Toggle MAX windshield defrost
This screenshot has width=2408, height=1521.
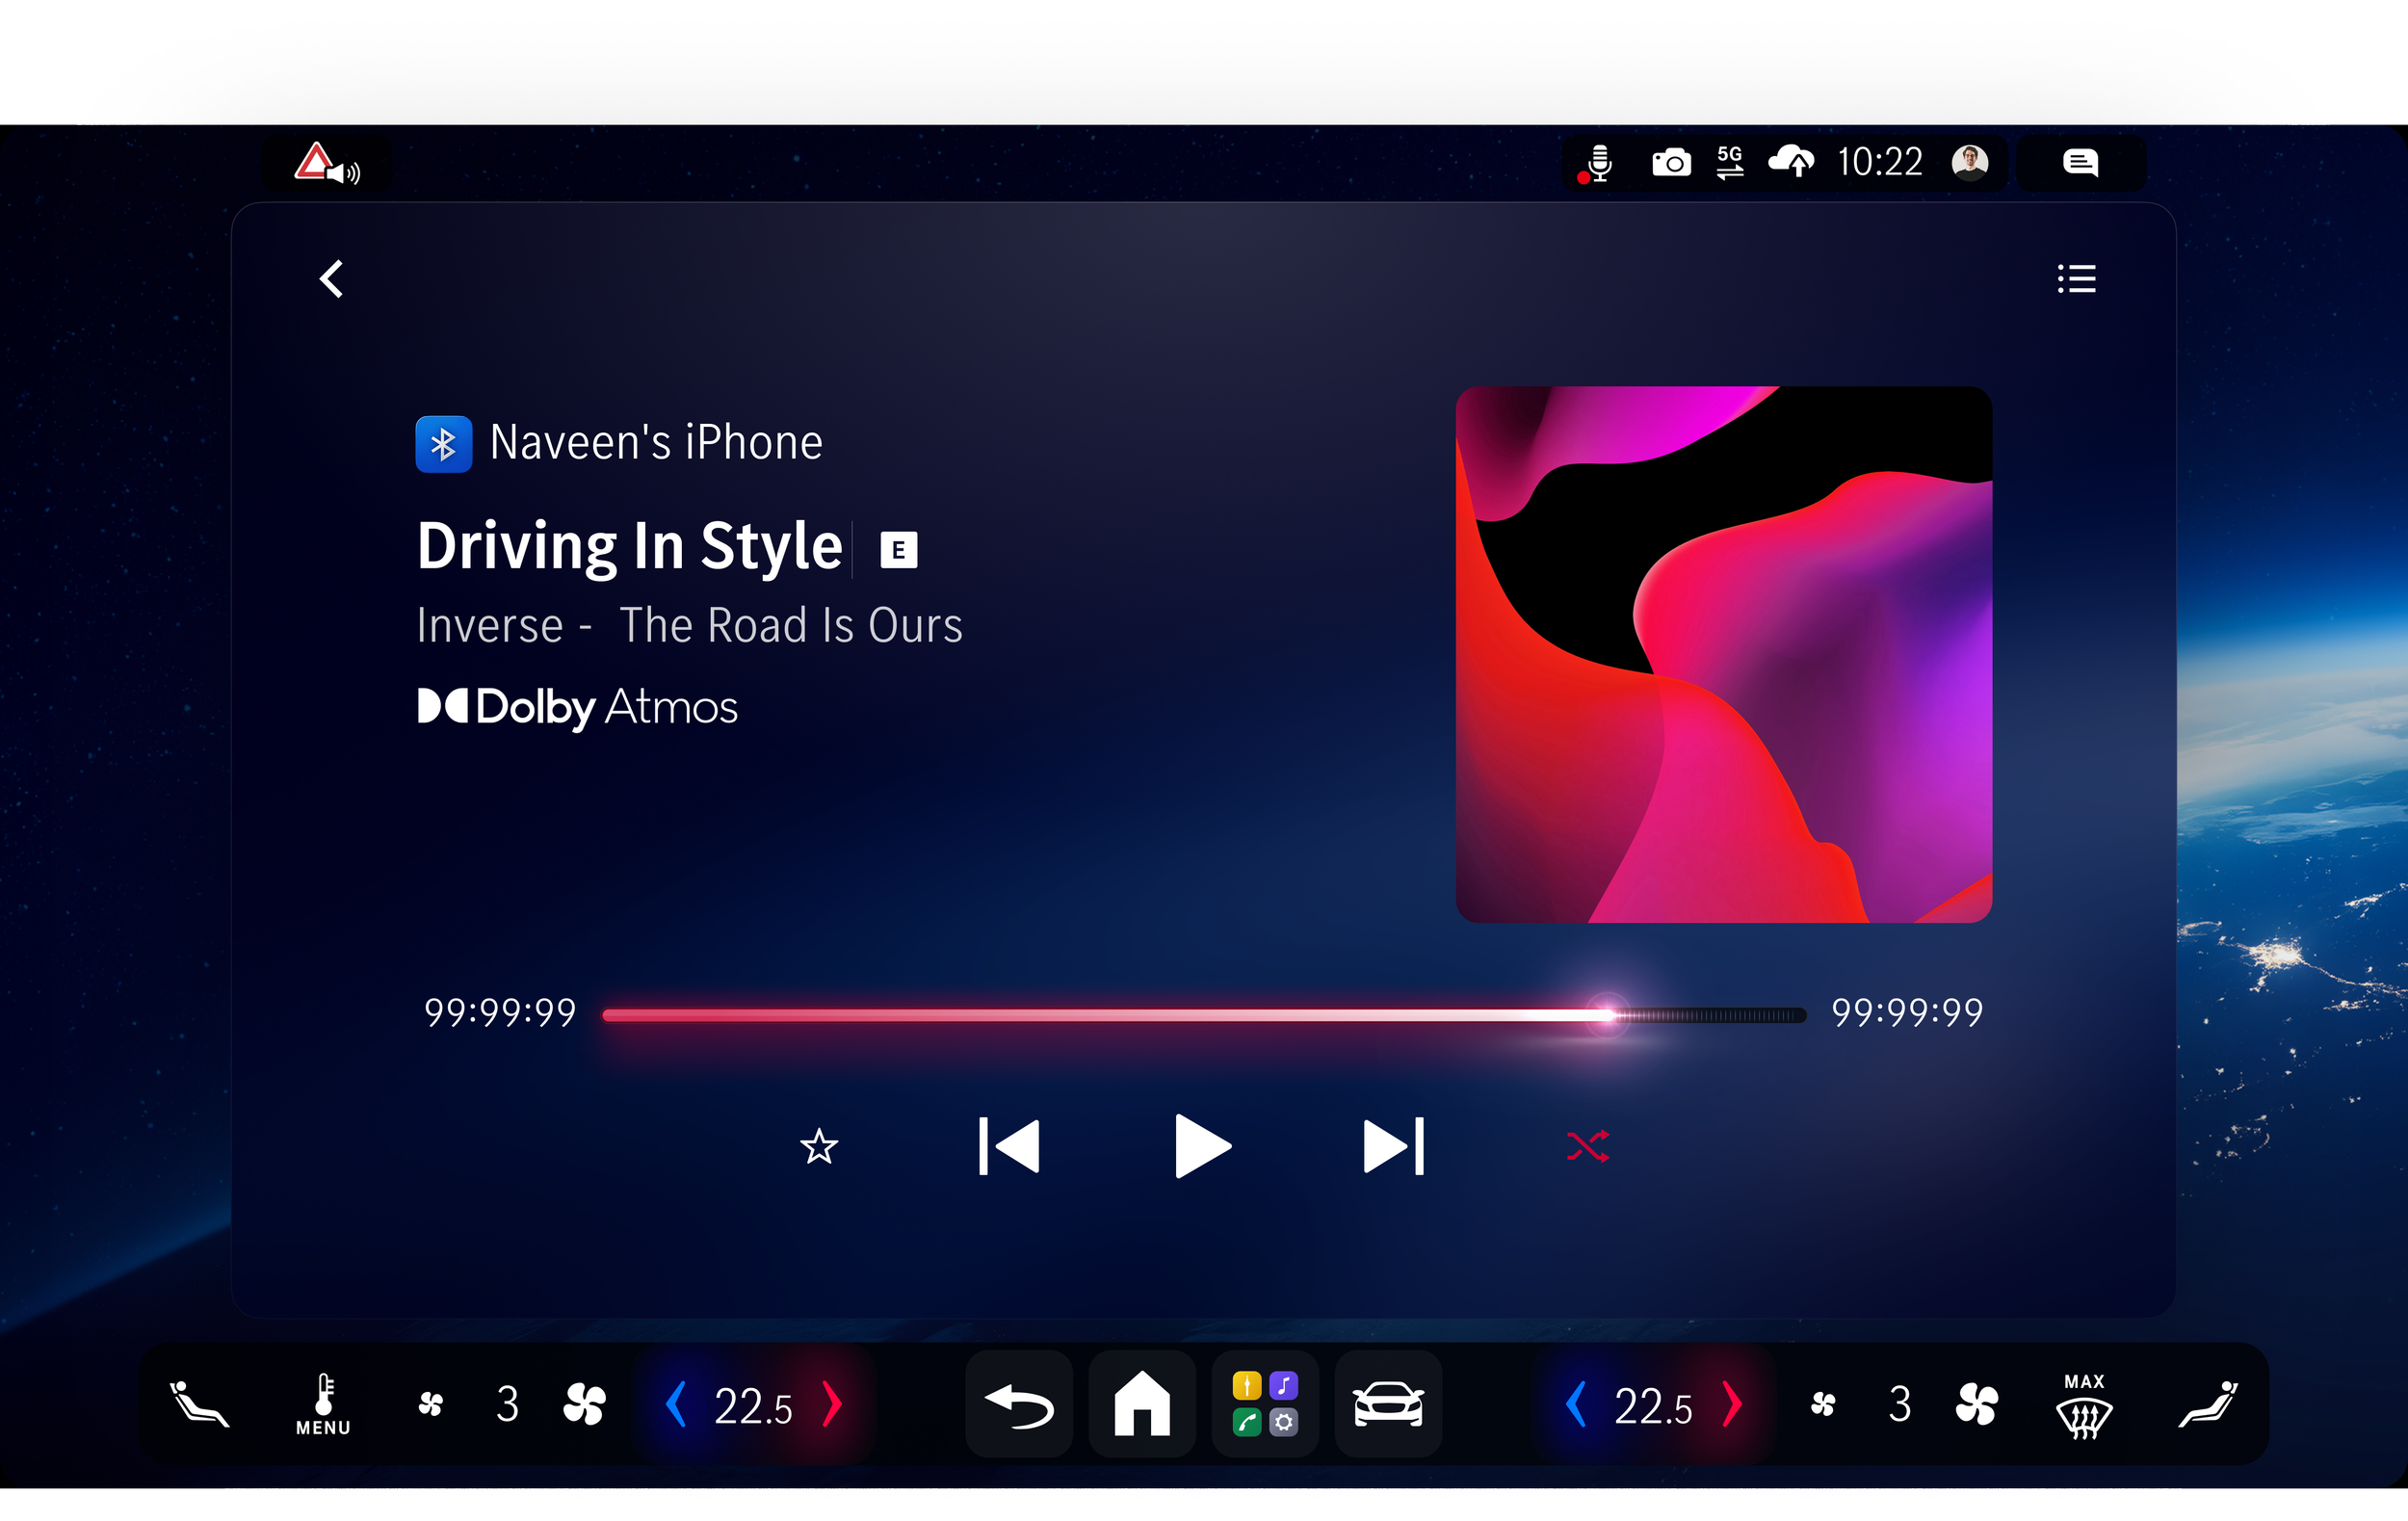click(x=2084, y=1406)
